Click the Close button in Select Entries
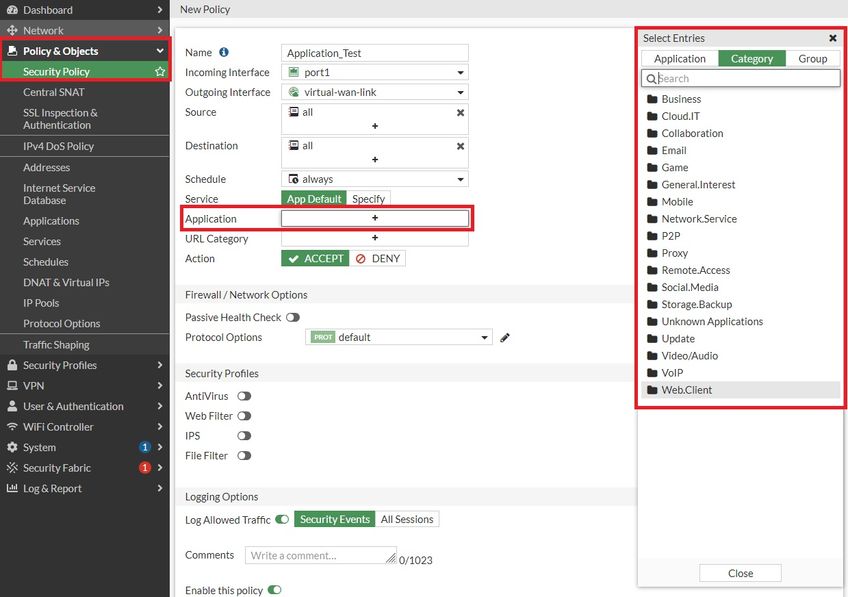Screen dimensions: 848x597 [x=740, y=573]
